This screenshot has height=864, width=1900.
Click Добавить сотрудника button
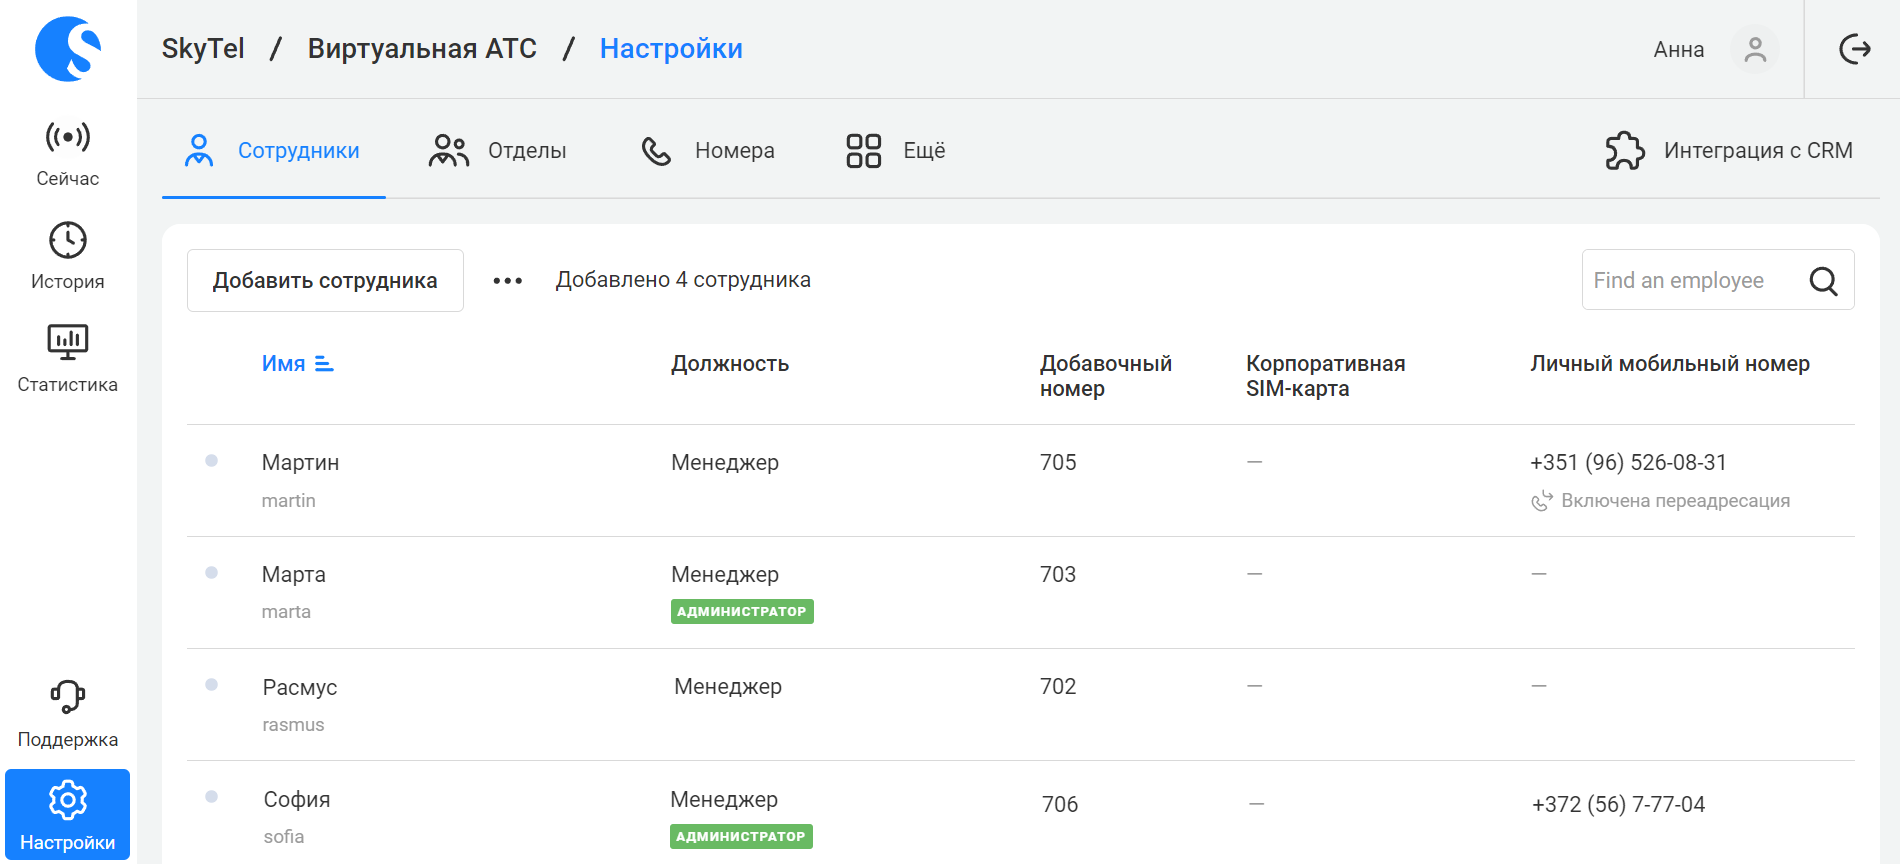click(x=325, y=280)
